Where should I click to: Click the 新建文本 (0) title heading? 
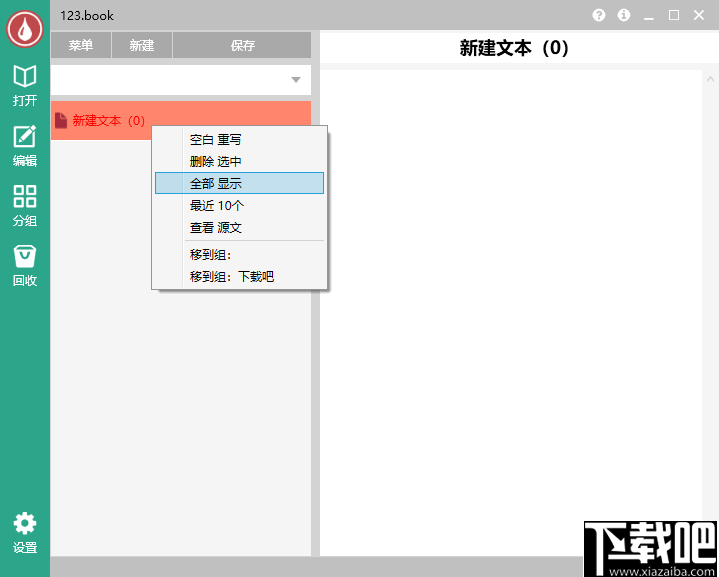pos(514,48)
